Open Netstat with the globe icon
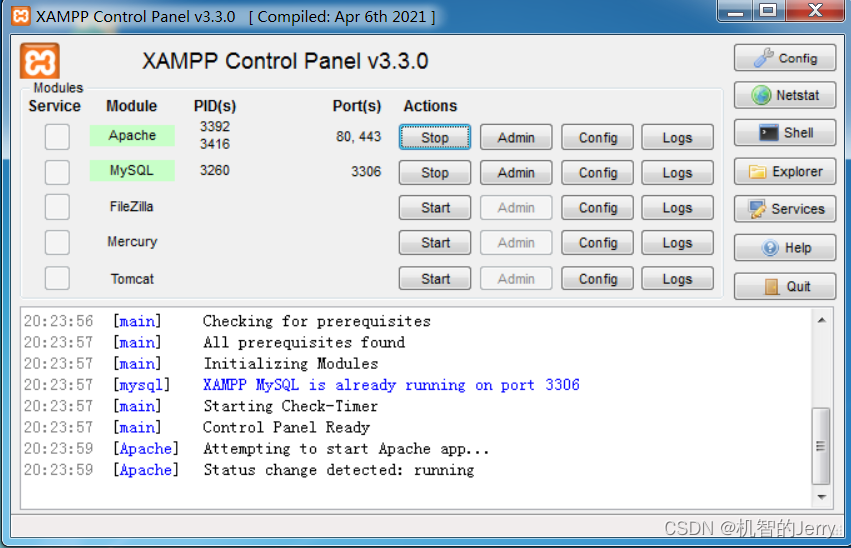 point(785,95)
